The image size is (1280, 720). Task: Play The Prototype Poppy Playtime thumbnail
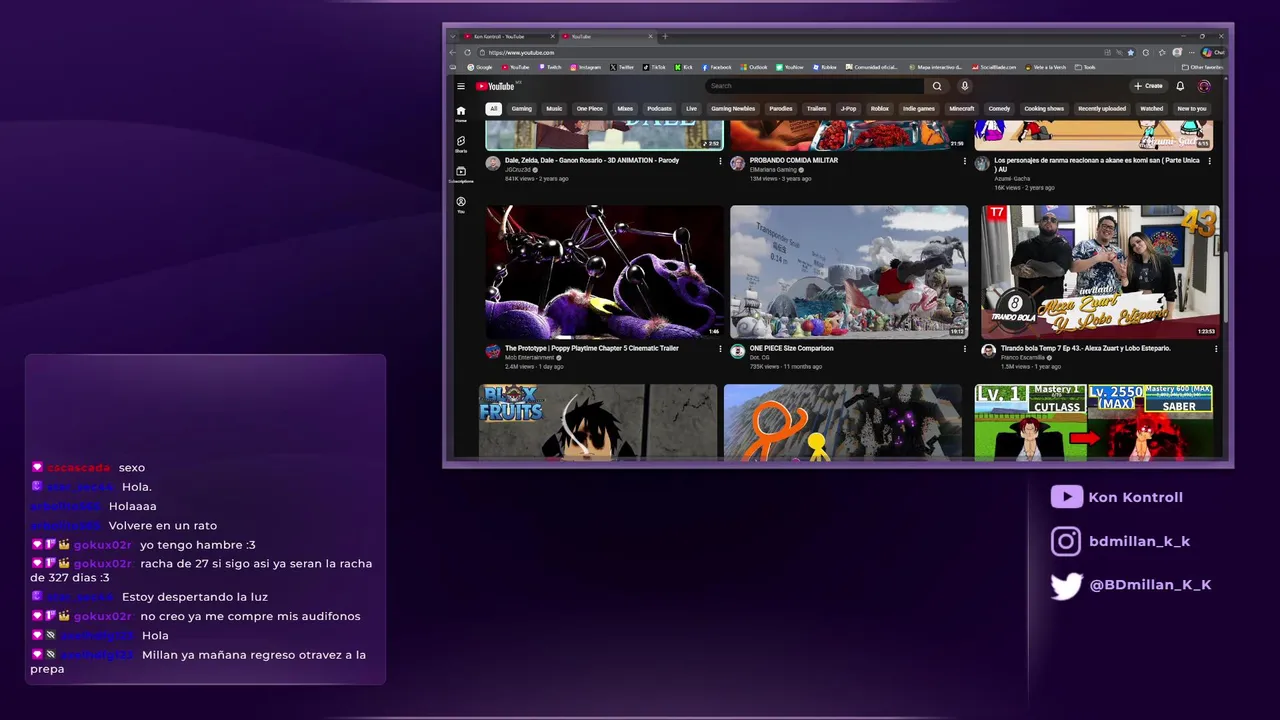tap(604, 272)
